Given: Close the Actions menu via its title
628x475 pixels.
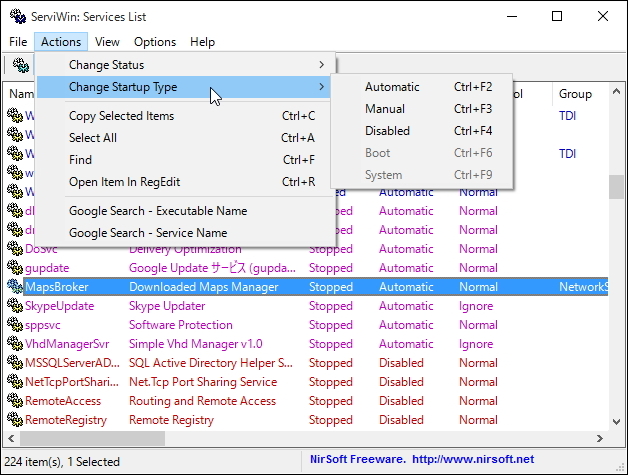Looking at the screenshot, I should point(61,42).
